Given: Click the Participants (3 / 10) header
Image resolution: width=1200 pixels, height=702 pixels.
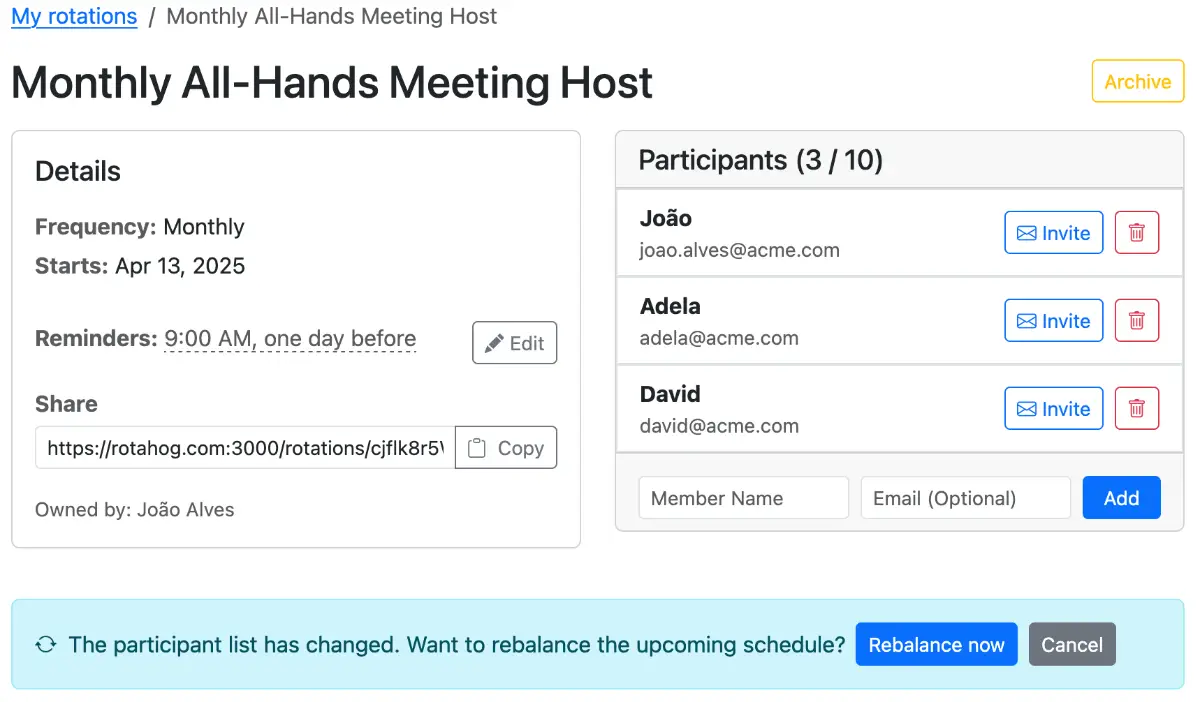Looking at the screenshot, I should click(x=760, y=160).
